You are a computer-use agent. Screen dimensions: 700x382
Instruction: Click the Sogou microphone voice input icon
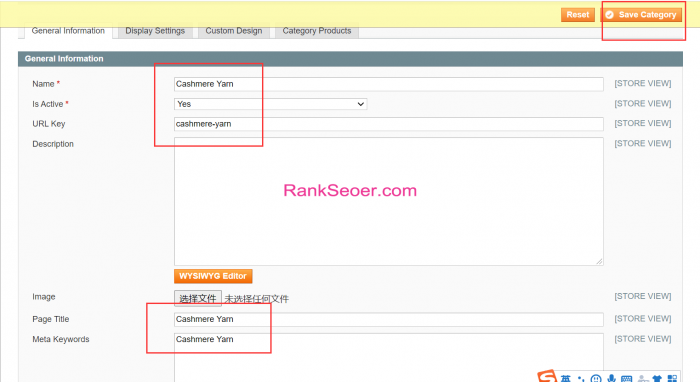[x=611, y=378]
